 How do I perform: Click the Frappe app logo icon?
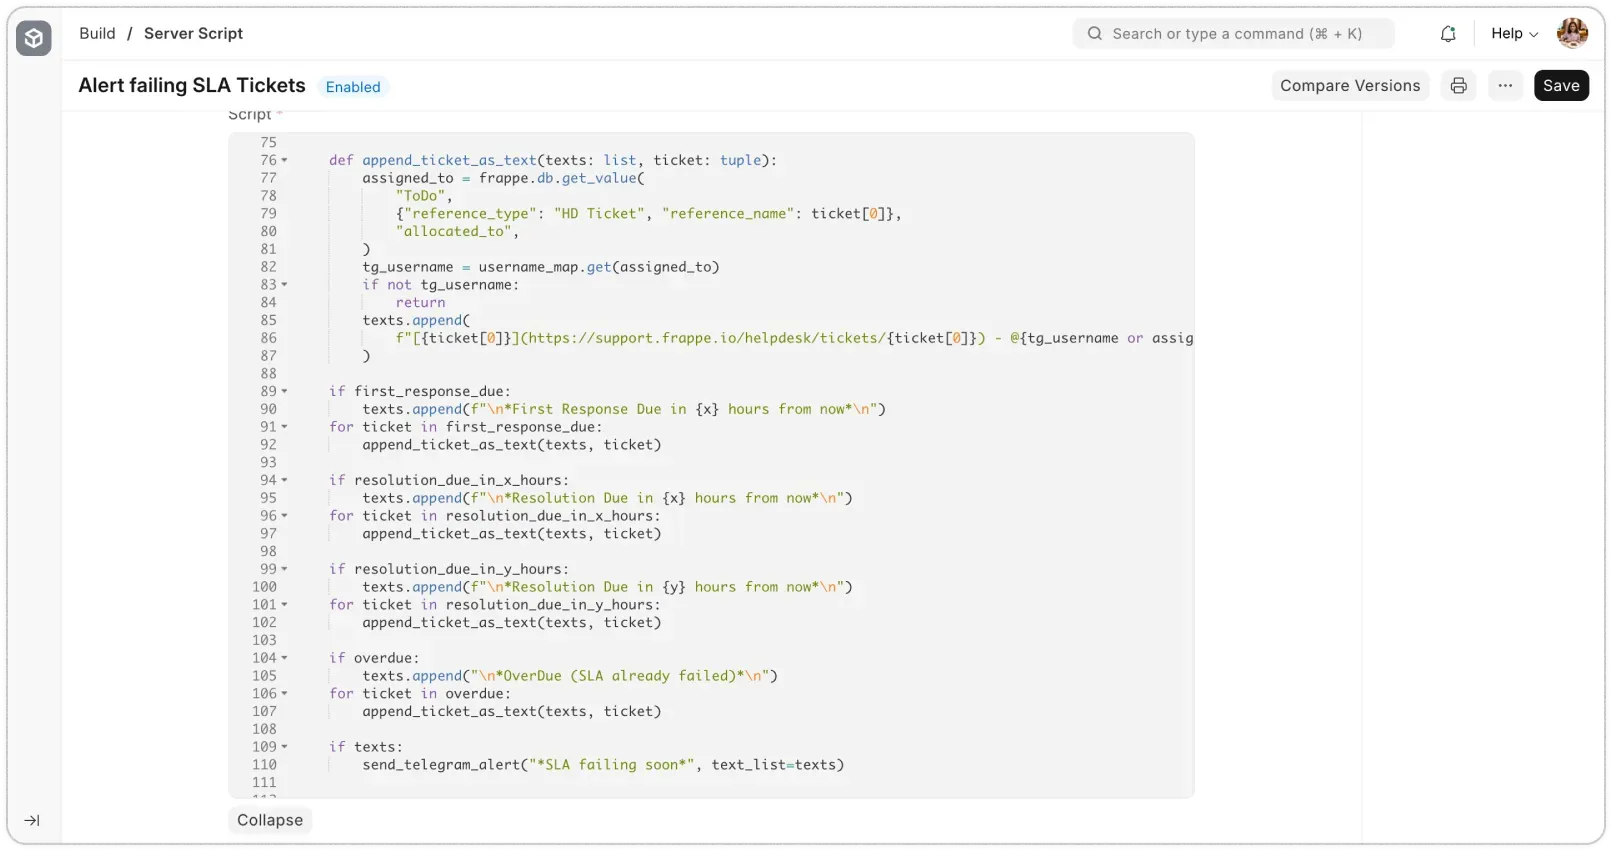tap(33, 38)
